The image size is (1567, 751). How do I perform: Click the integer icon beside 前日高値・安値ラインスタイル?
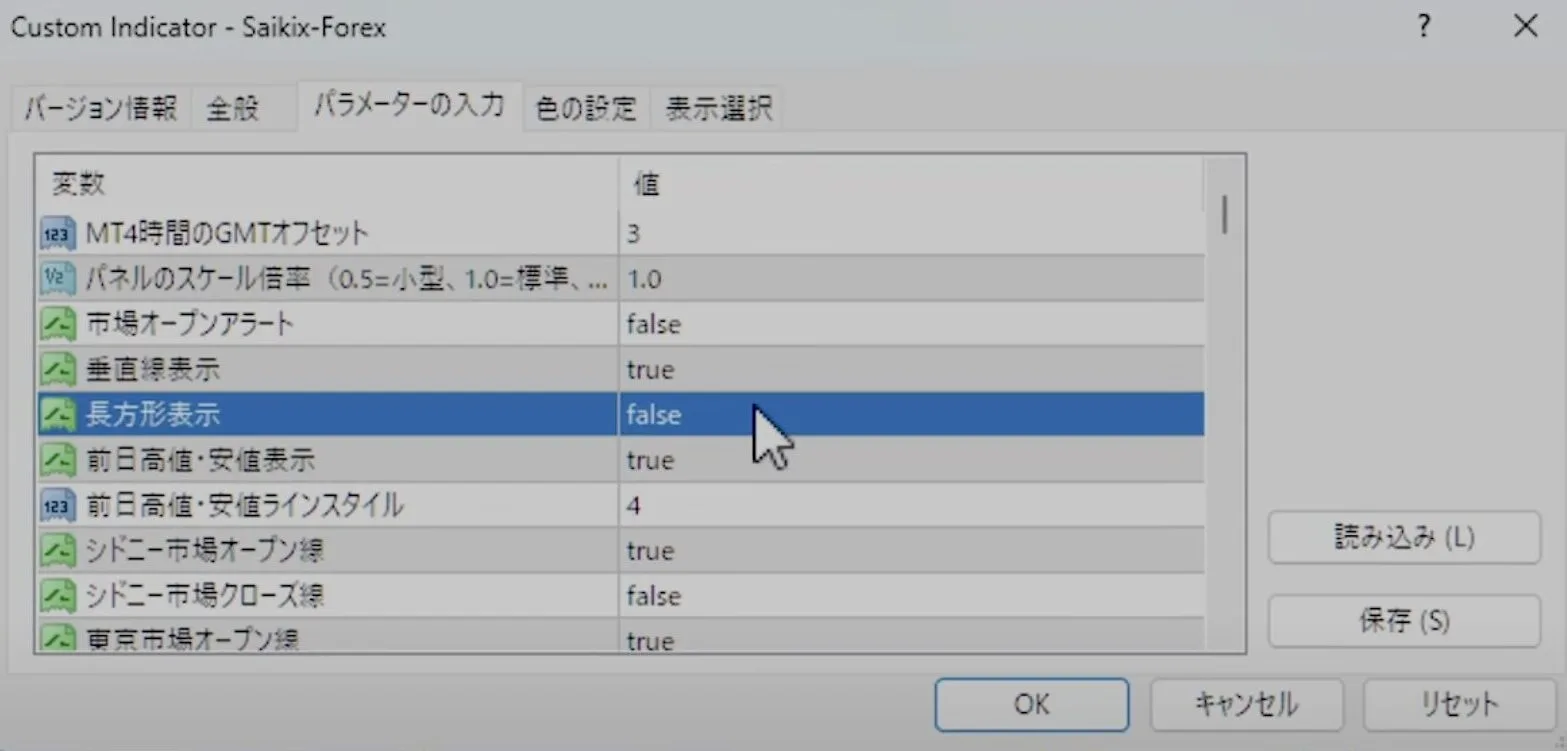[x=57, y=506]
